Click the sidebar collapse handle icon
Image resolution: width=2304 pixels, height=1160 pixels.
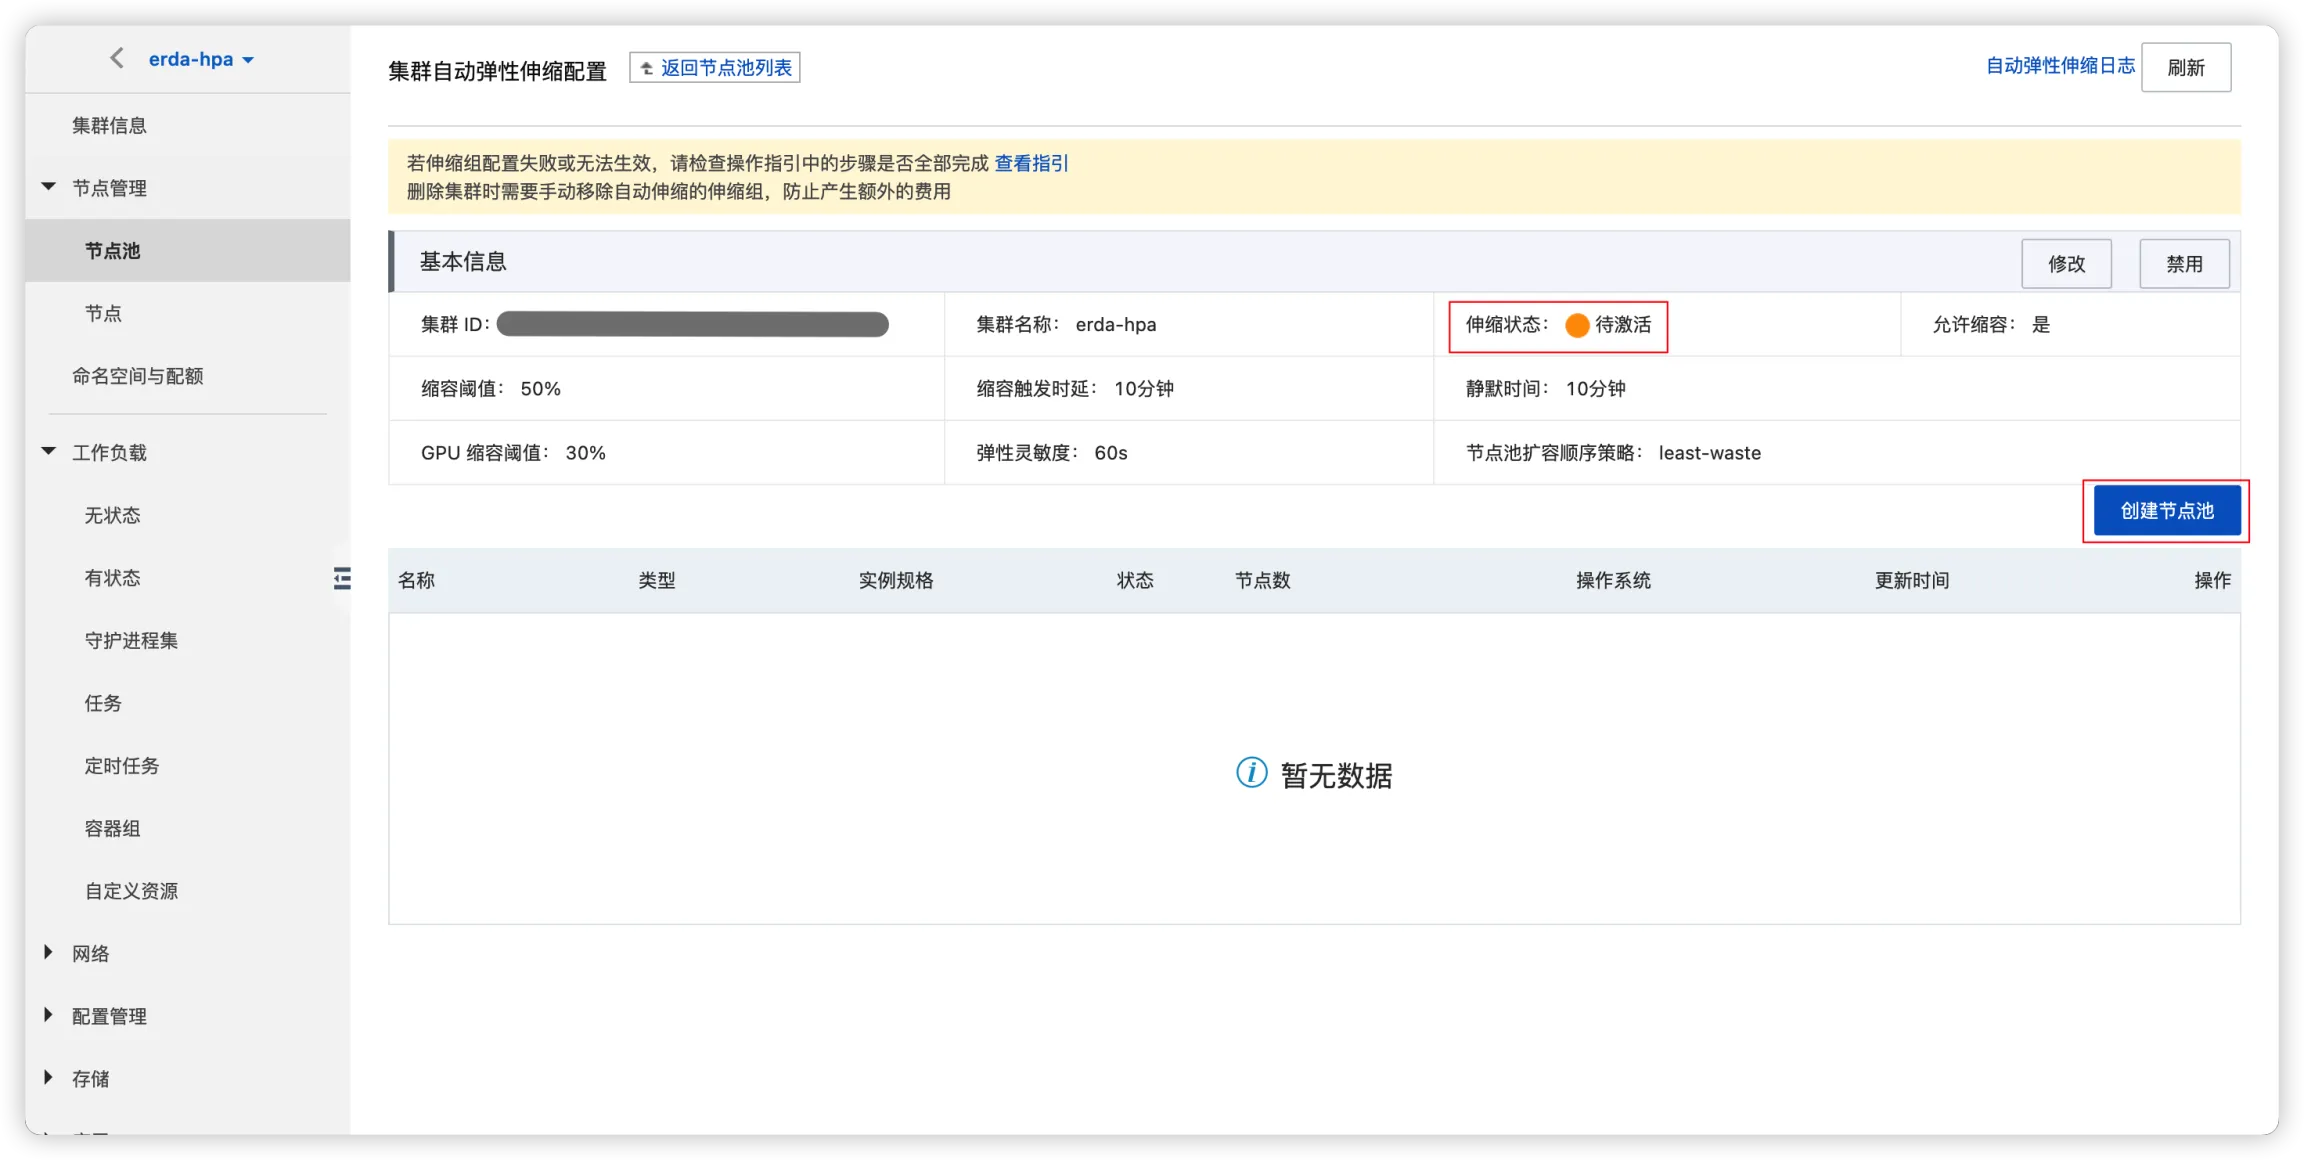coord(342,578)
